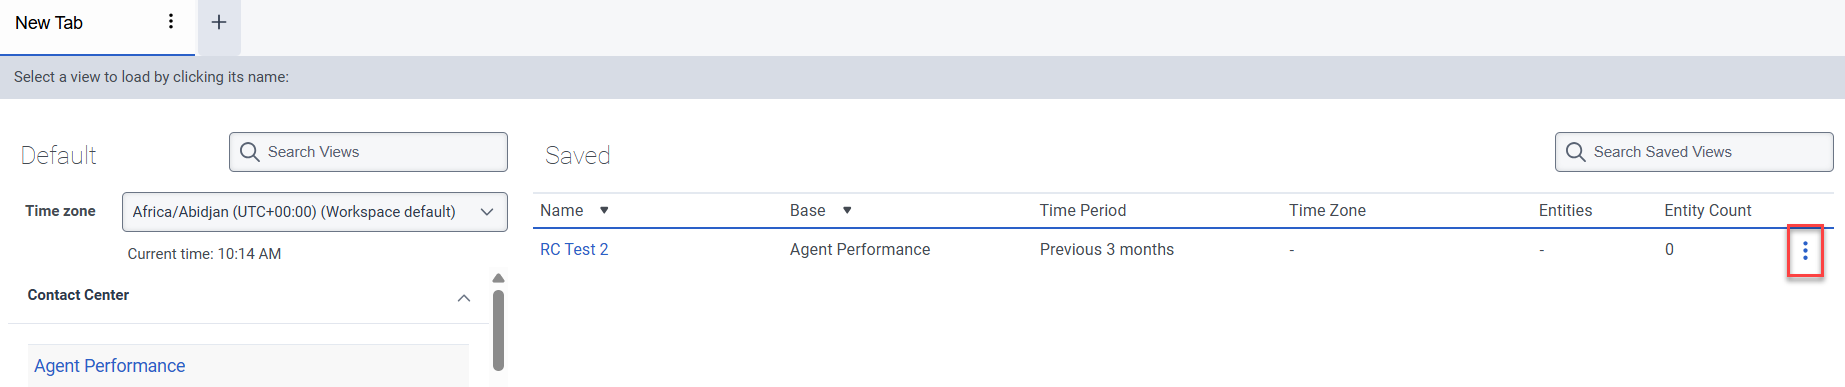Image resolution: width=1845 pixels, height=387 pixels.
Task: Click the Default views scrollbar thumb
Action: coord(498,330)
